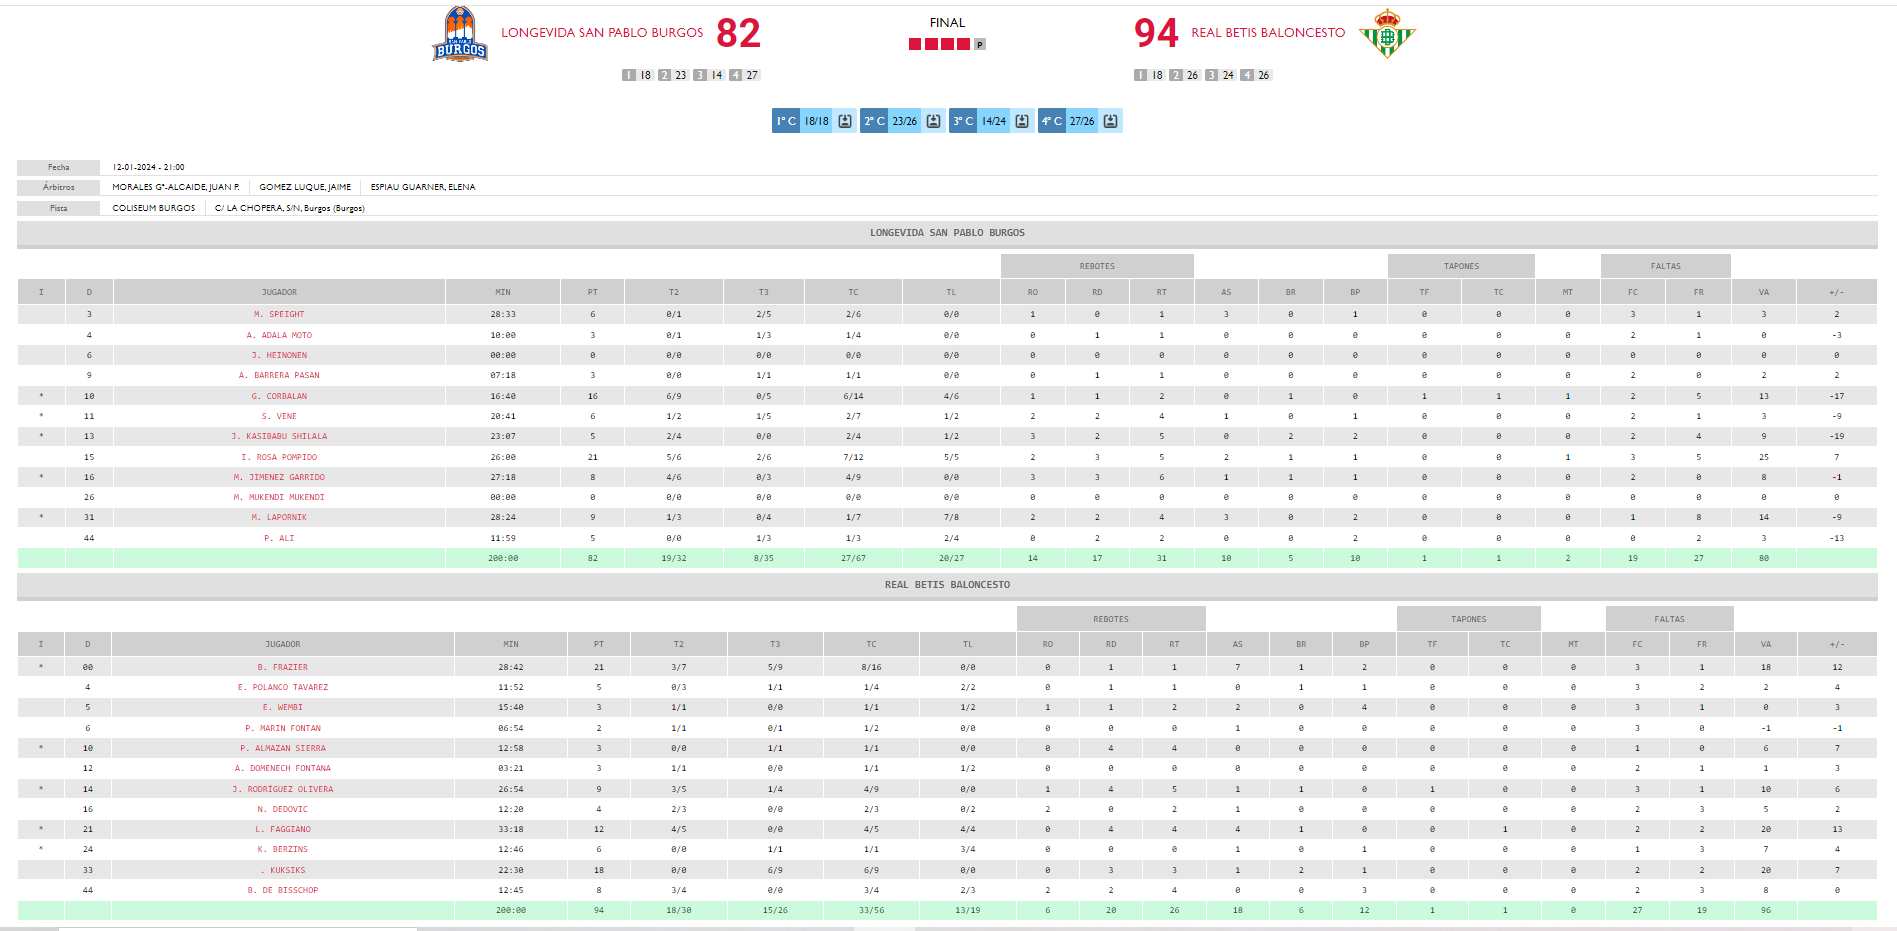Open player E. Wembi profile

coord(283,707)
